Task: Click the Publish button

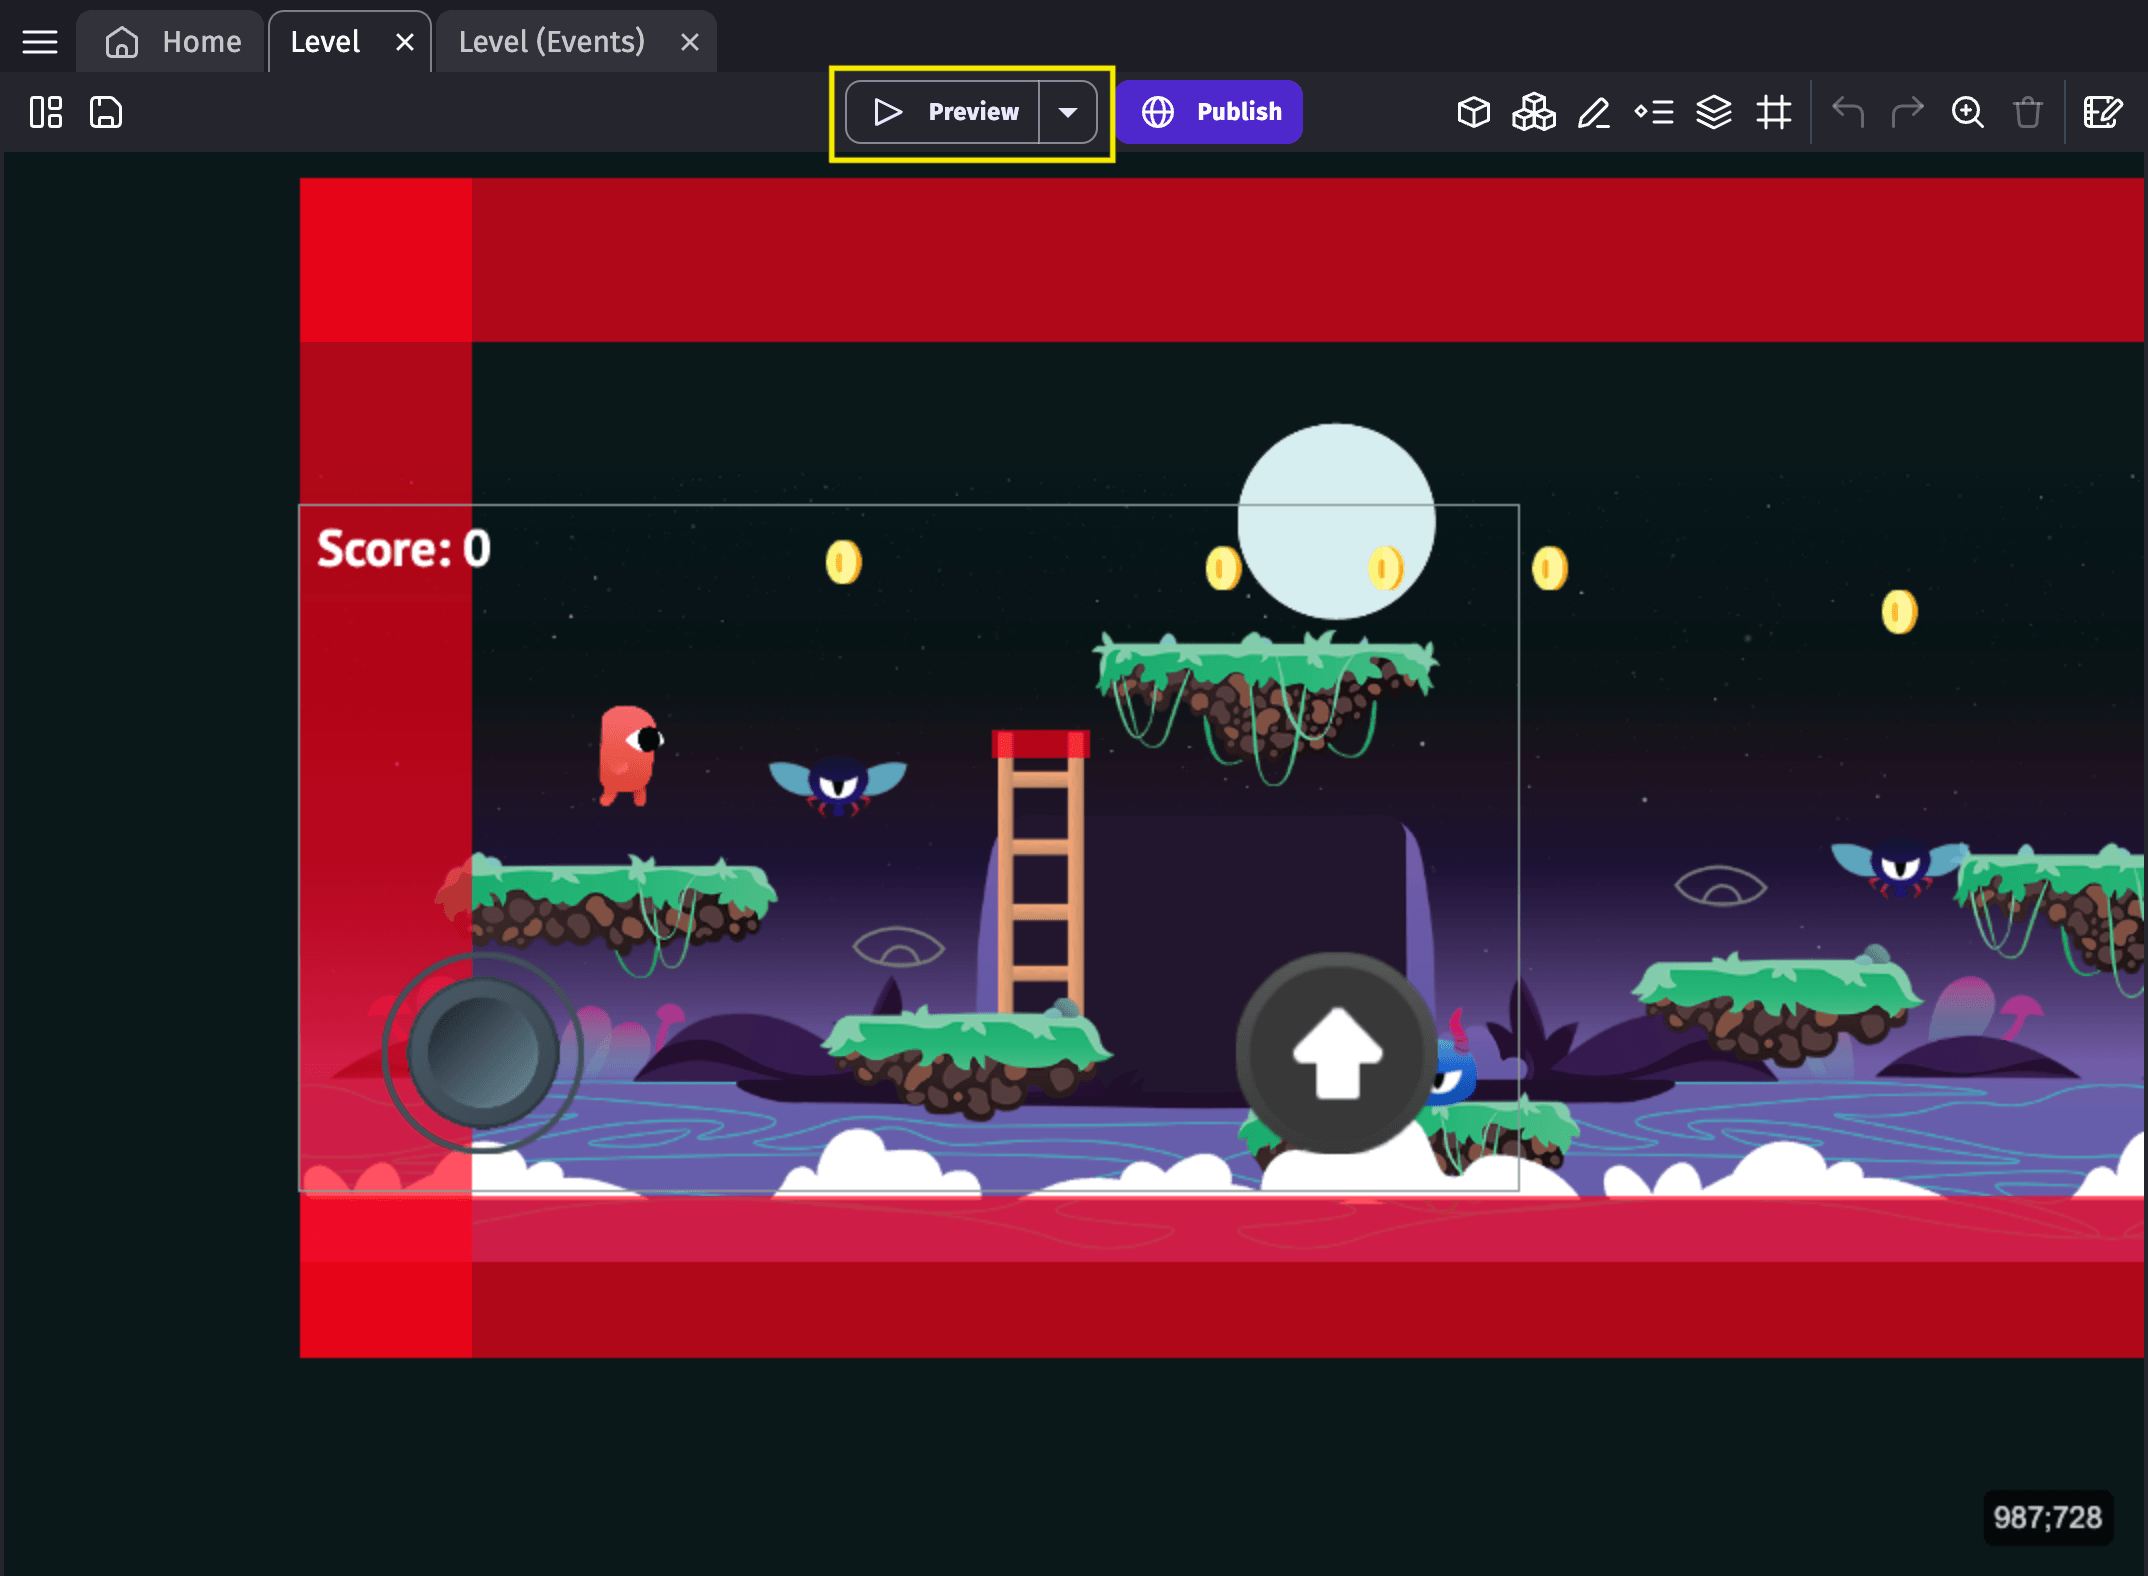Action: coord(1210,112)
